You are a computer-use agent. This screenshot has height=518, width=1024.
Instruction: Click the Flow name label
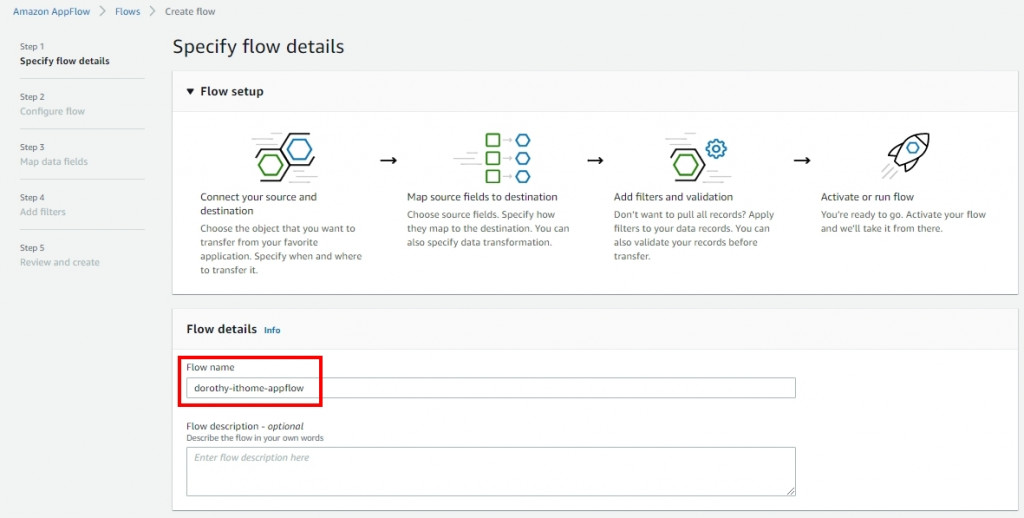210,367
